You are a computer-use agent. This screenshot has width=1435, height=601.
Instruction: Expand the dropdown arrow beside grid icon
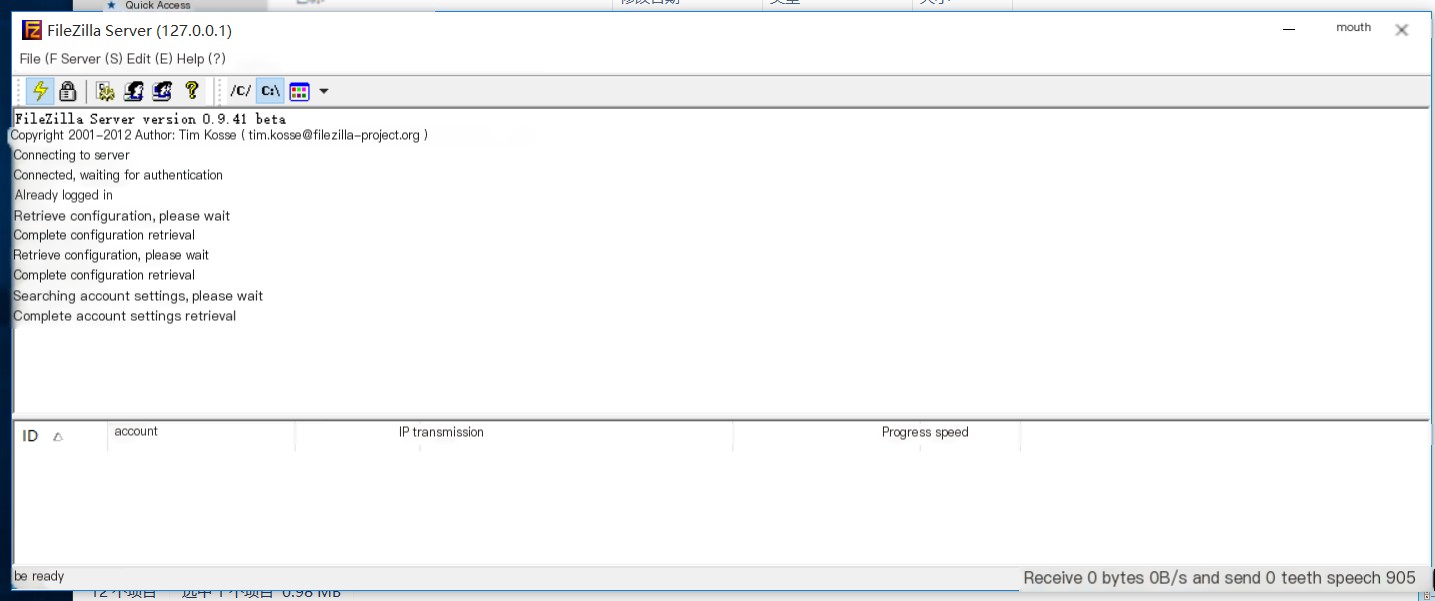323,92
